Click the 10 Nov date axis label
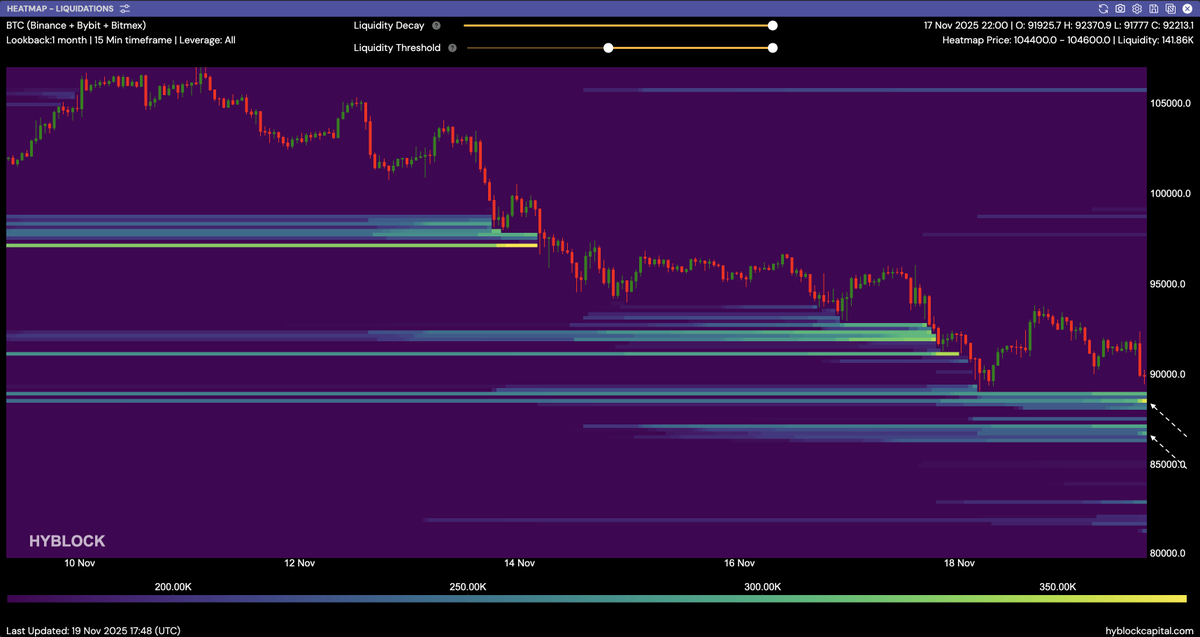 [80, 563]
